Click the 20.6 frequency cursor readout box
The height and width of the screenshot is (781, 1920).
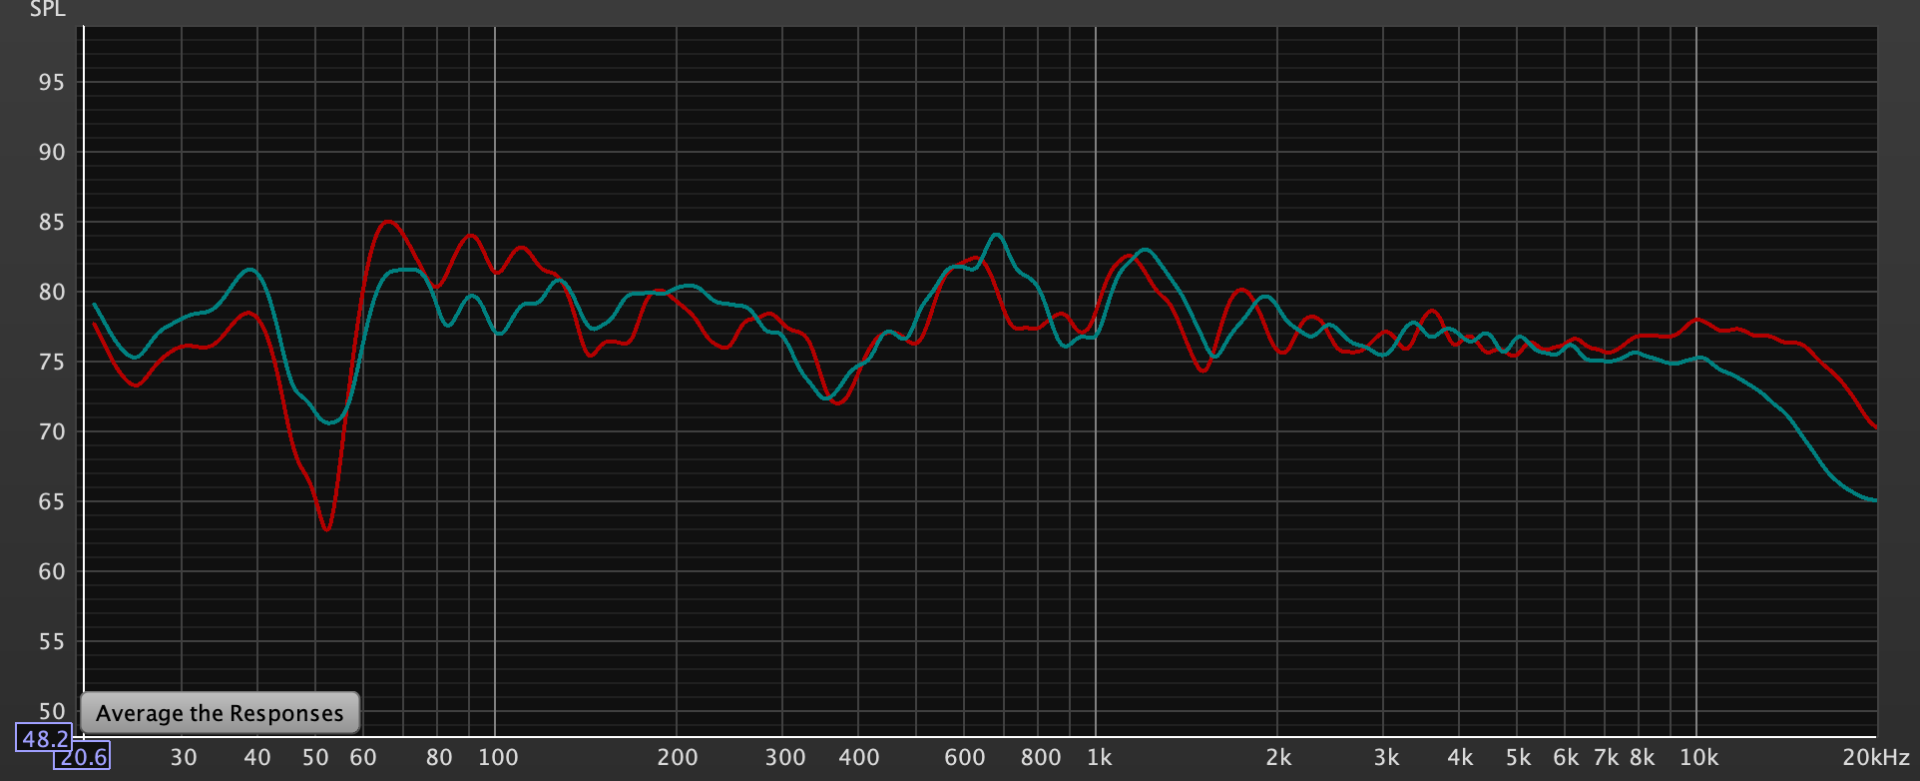click(x=82, y=757)
